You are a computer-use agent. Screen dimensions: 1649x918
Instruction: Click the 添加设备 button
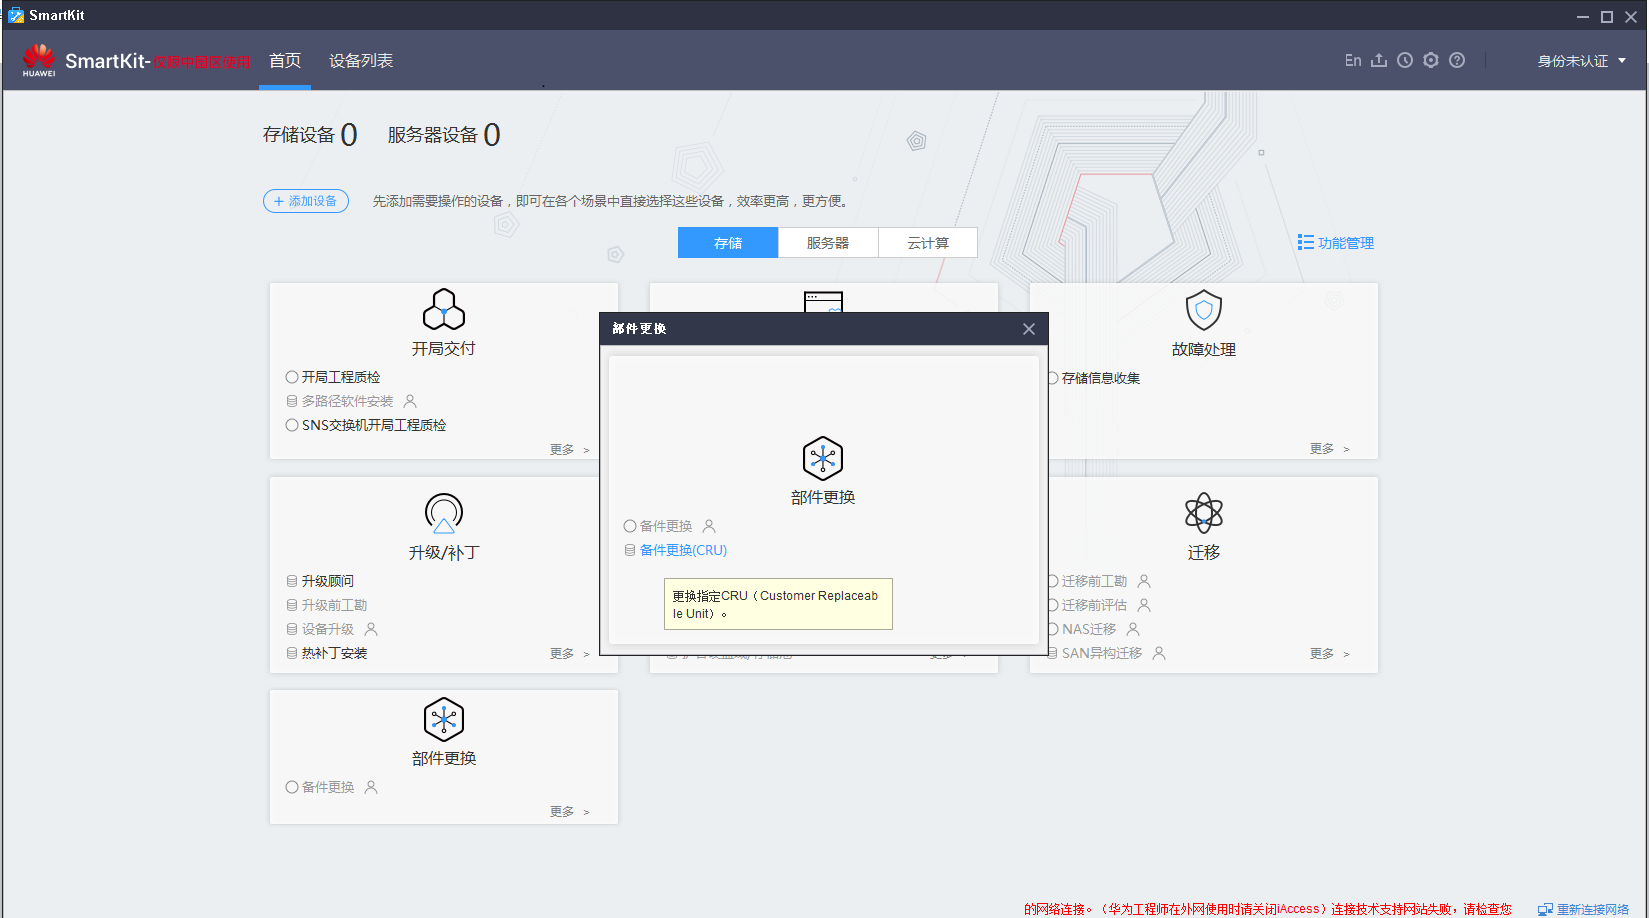[306, 201]
